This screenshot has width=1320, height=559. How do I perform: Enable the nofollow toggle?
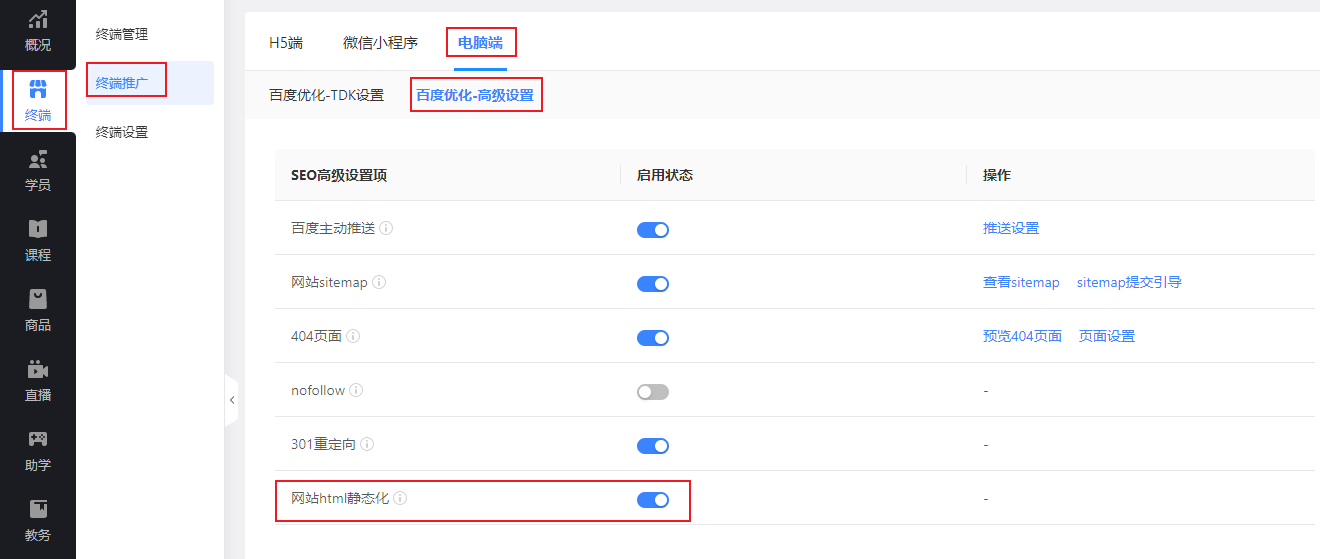(653, 392)
